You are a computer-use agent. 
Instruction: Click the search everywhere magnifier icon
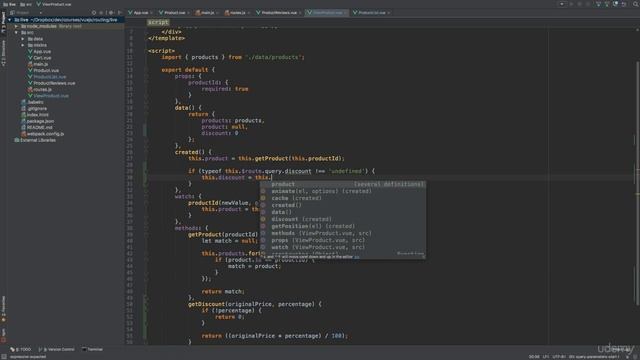click(636, 4)
